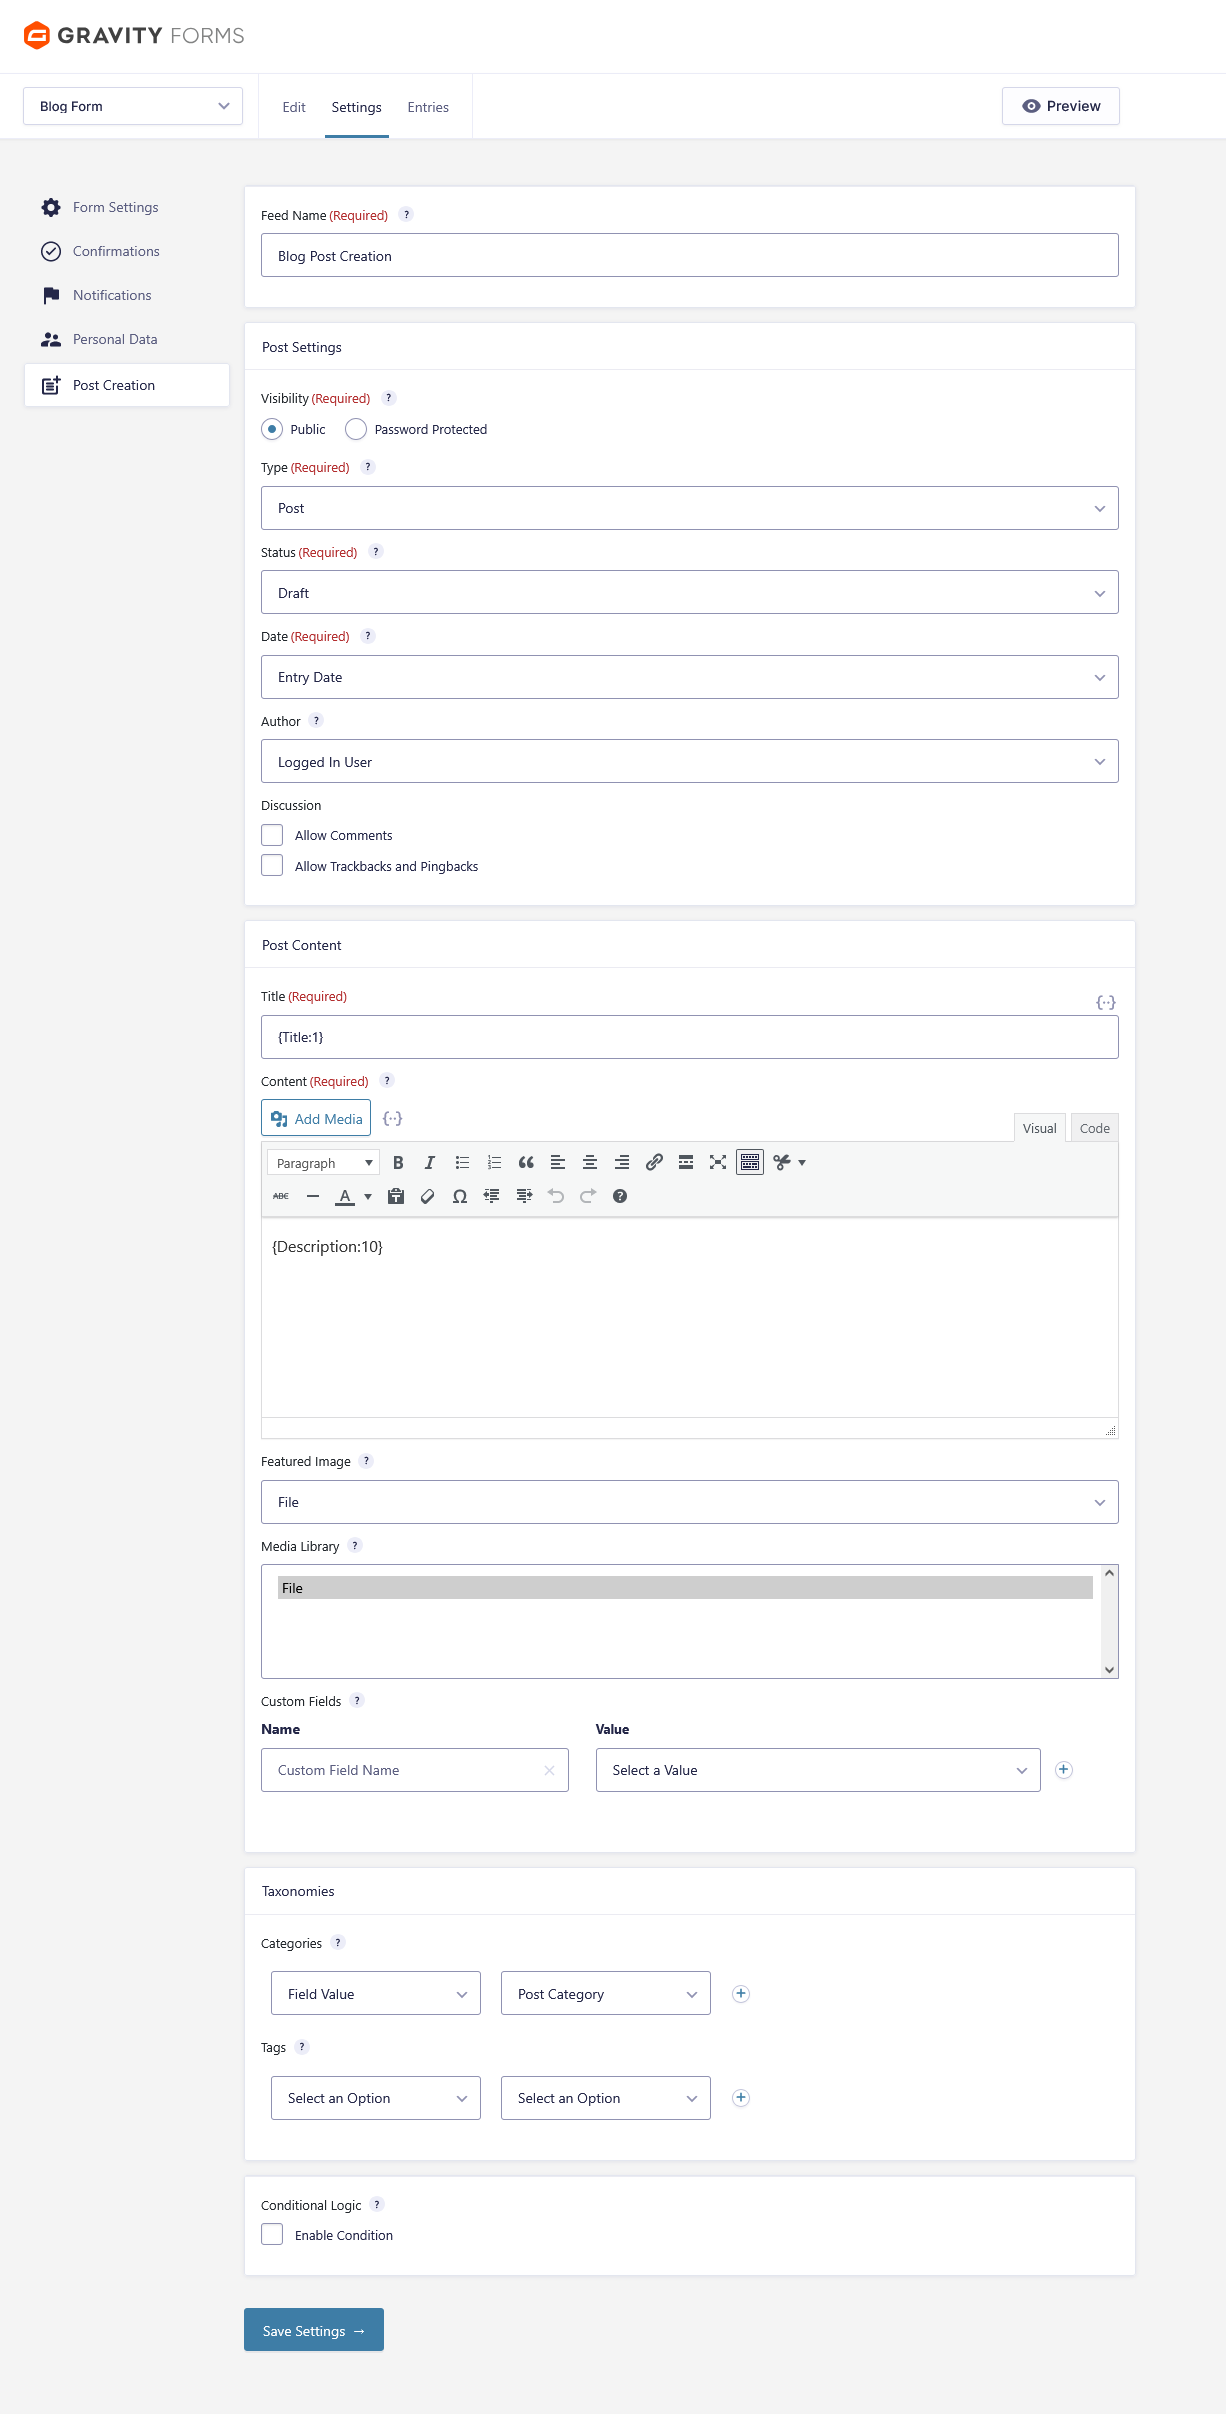Image resolution: width=1226 pixels, height=2414 pixels.
Task: Click the Save Settings button
Action: pyautogui.click(x=314, y=2331)
